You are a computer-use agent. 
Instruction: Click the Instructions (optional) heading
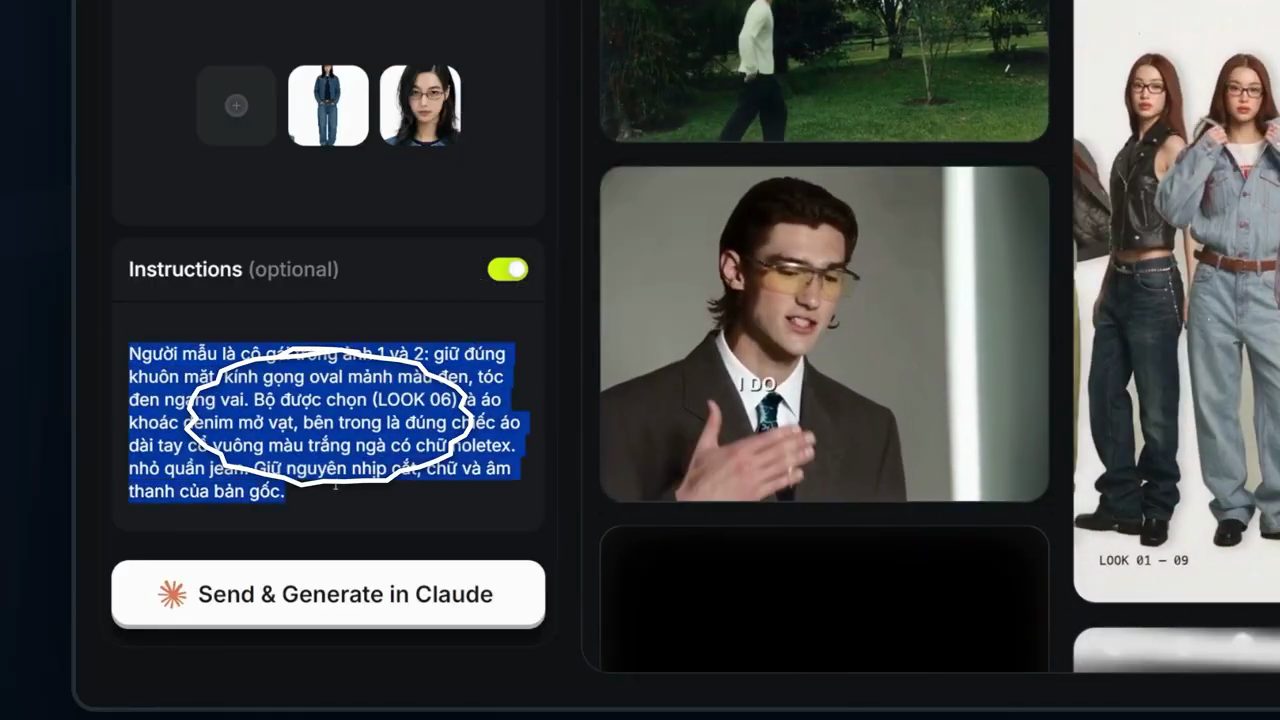tap(233, 269)
